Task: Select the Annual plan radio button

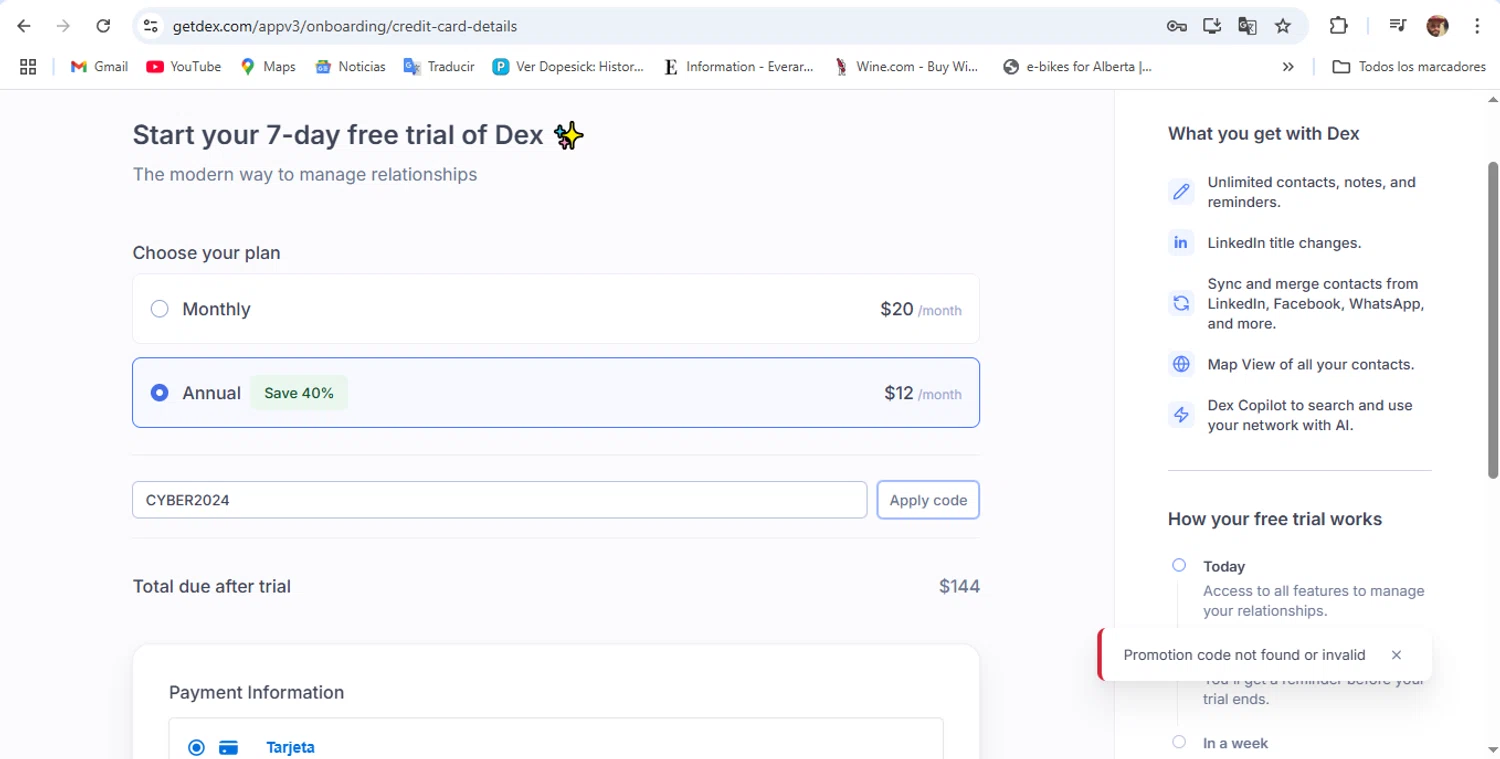Action: (x=159, y=393)
